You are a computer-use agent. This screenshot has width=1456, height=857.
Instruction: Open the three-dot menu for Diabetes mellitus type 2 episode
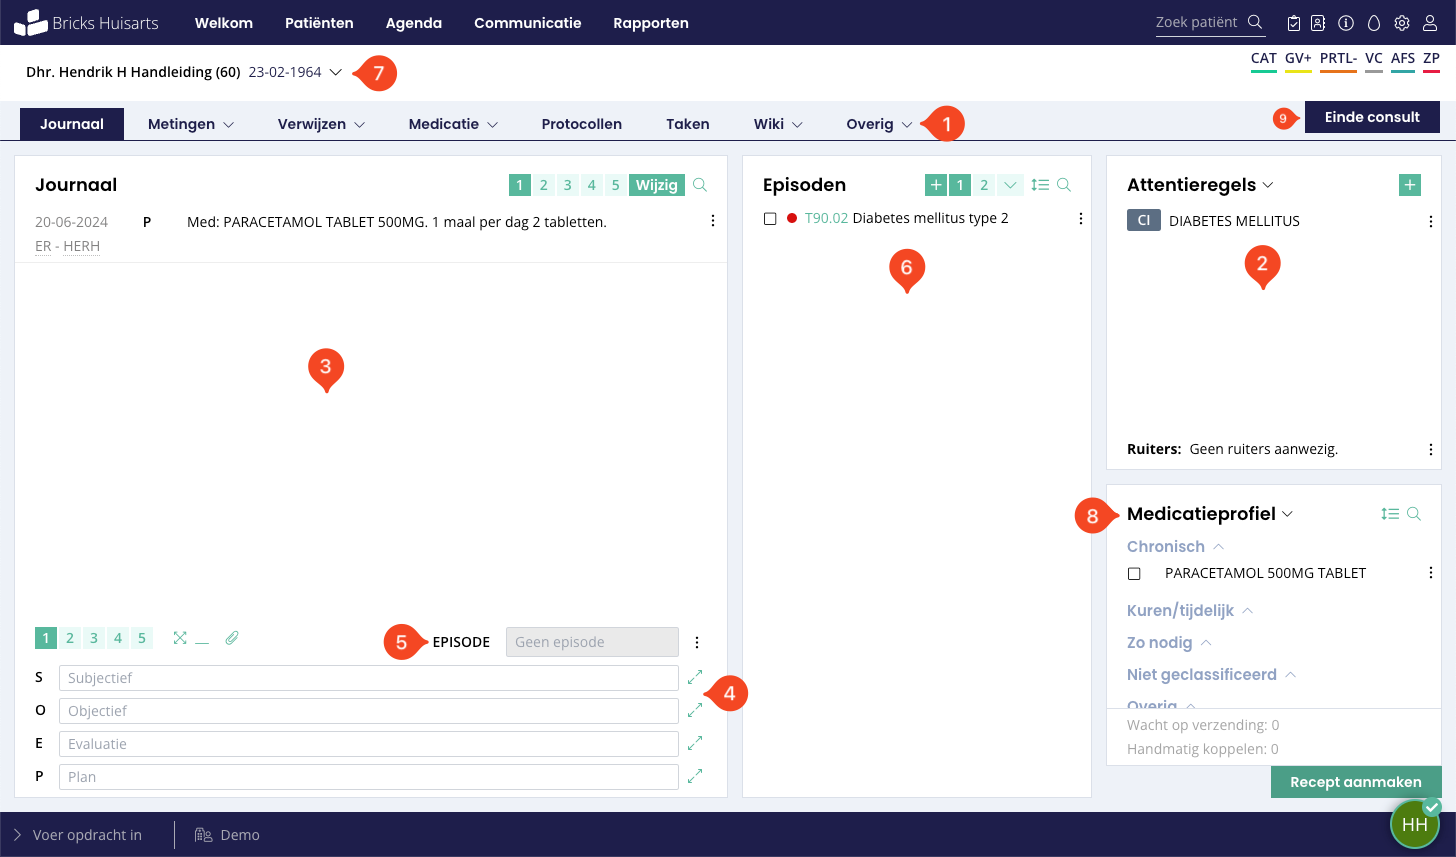click(1080, 219)
